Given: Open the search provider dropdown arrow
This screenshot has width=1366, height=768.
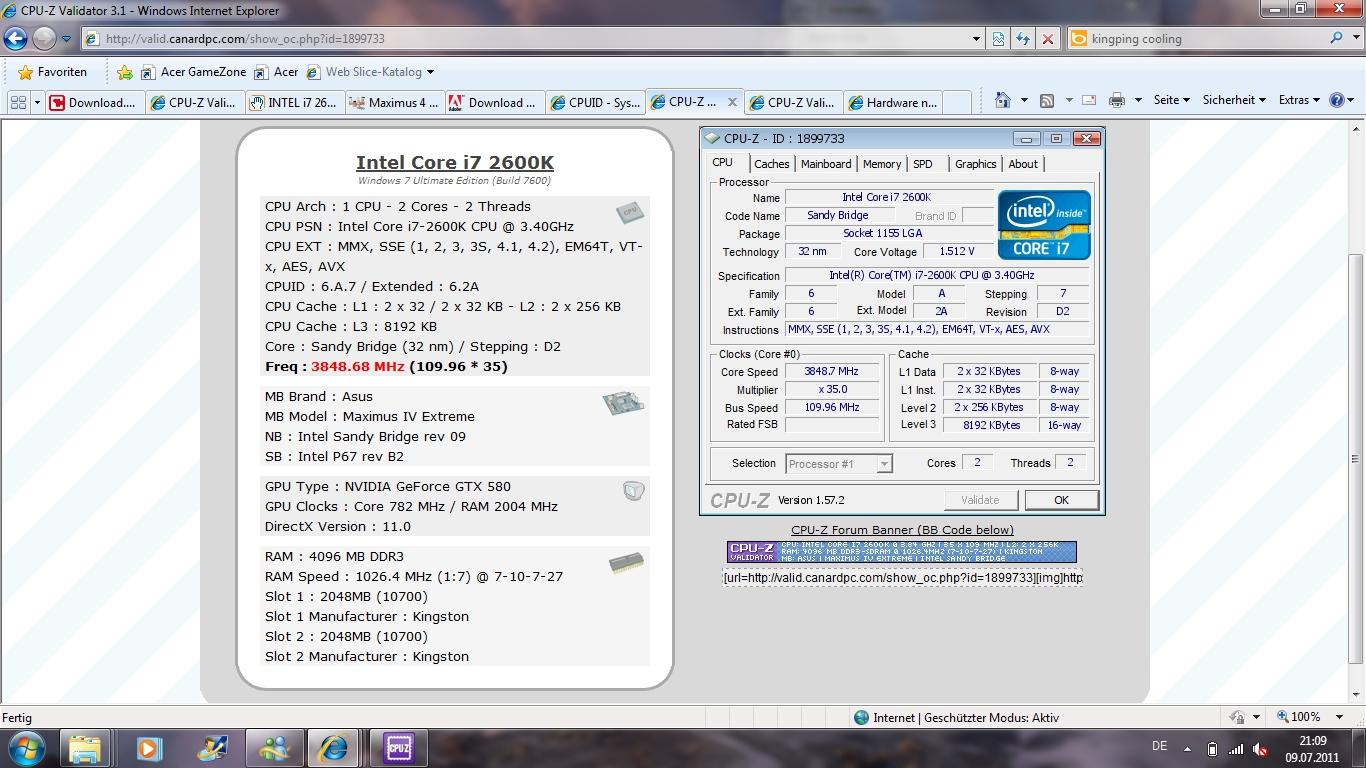Looking at the screenshot, I should (x=1354, y=39).
